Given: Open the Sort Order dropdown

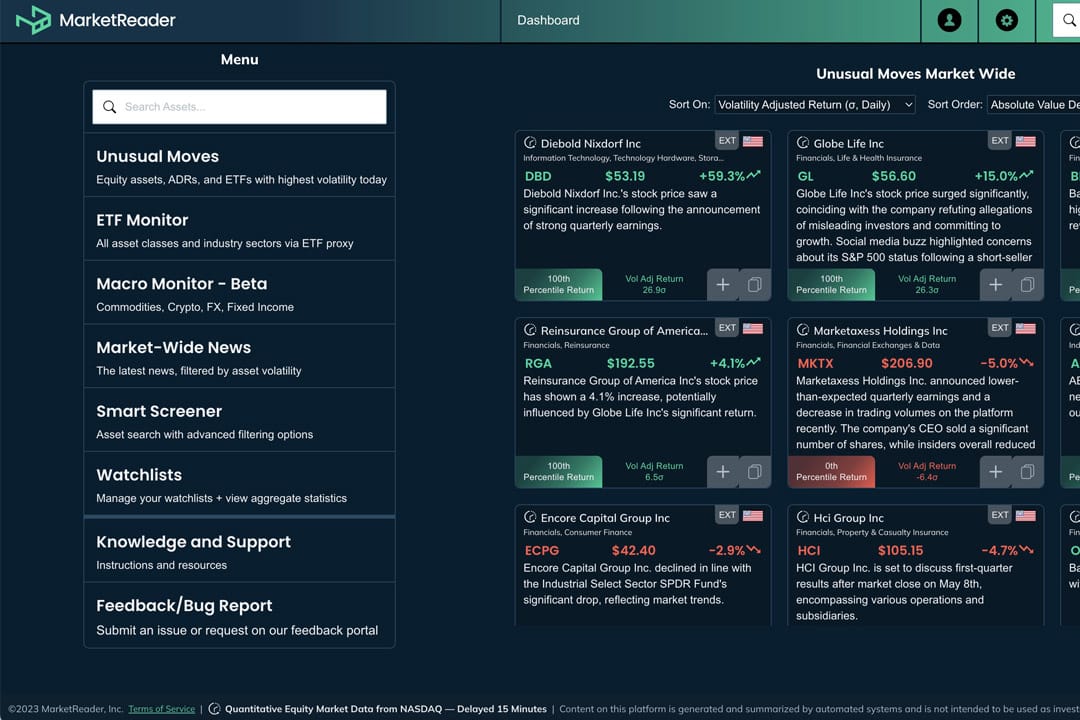Looking at the screenshot, I should pos(1033,105).
